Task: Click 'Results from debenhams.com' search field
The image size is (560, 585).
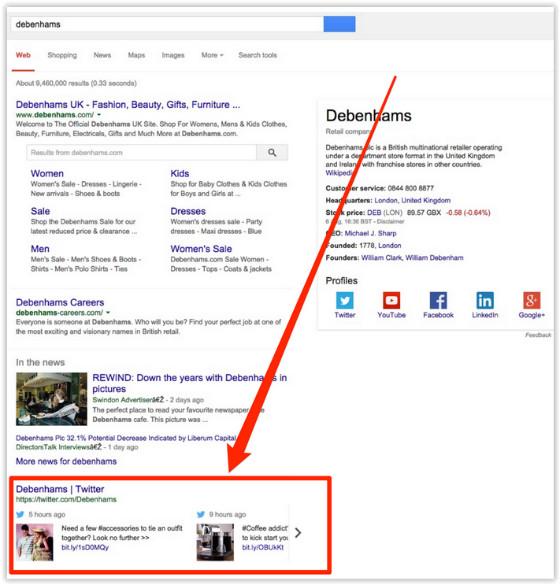Action: click(142, 153)
